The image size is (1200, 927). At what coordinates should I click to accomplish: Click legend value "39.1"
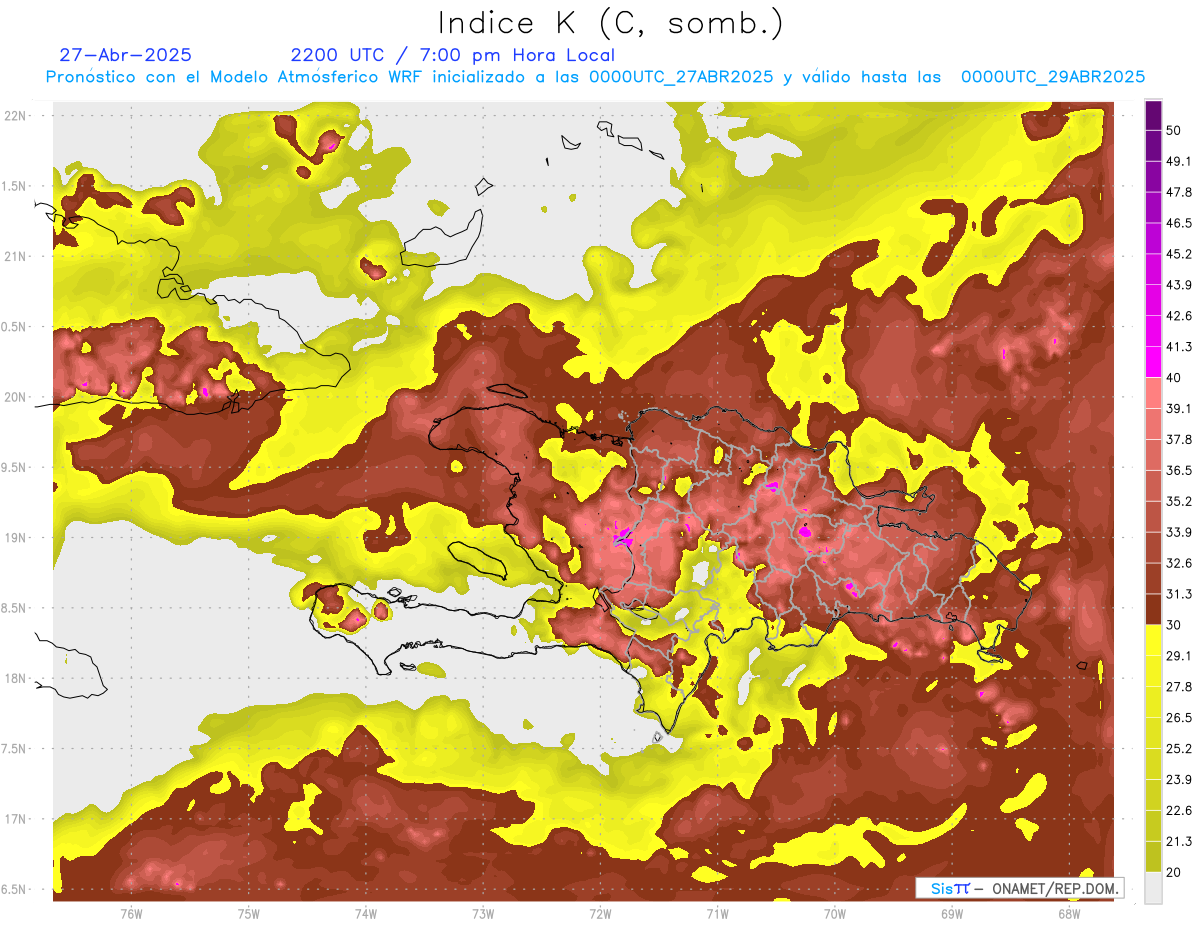[x=1179, y=409]
